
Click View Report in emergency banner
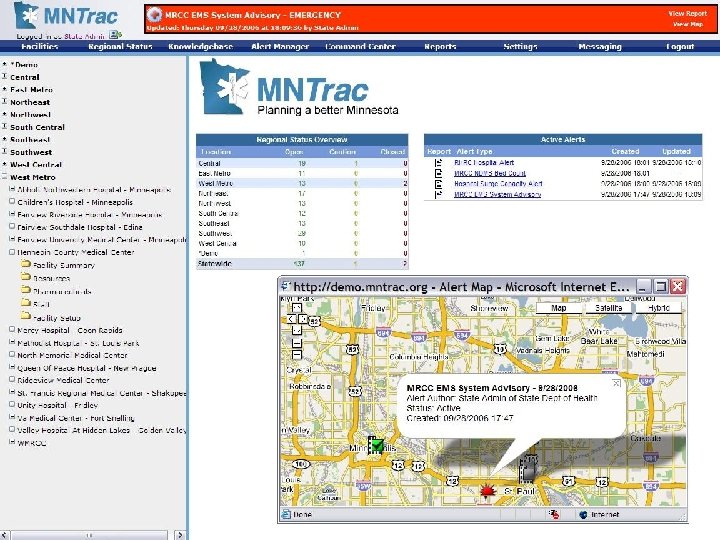click(x=687, y=14)
